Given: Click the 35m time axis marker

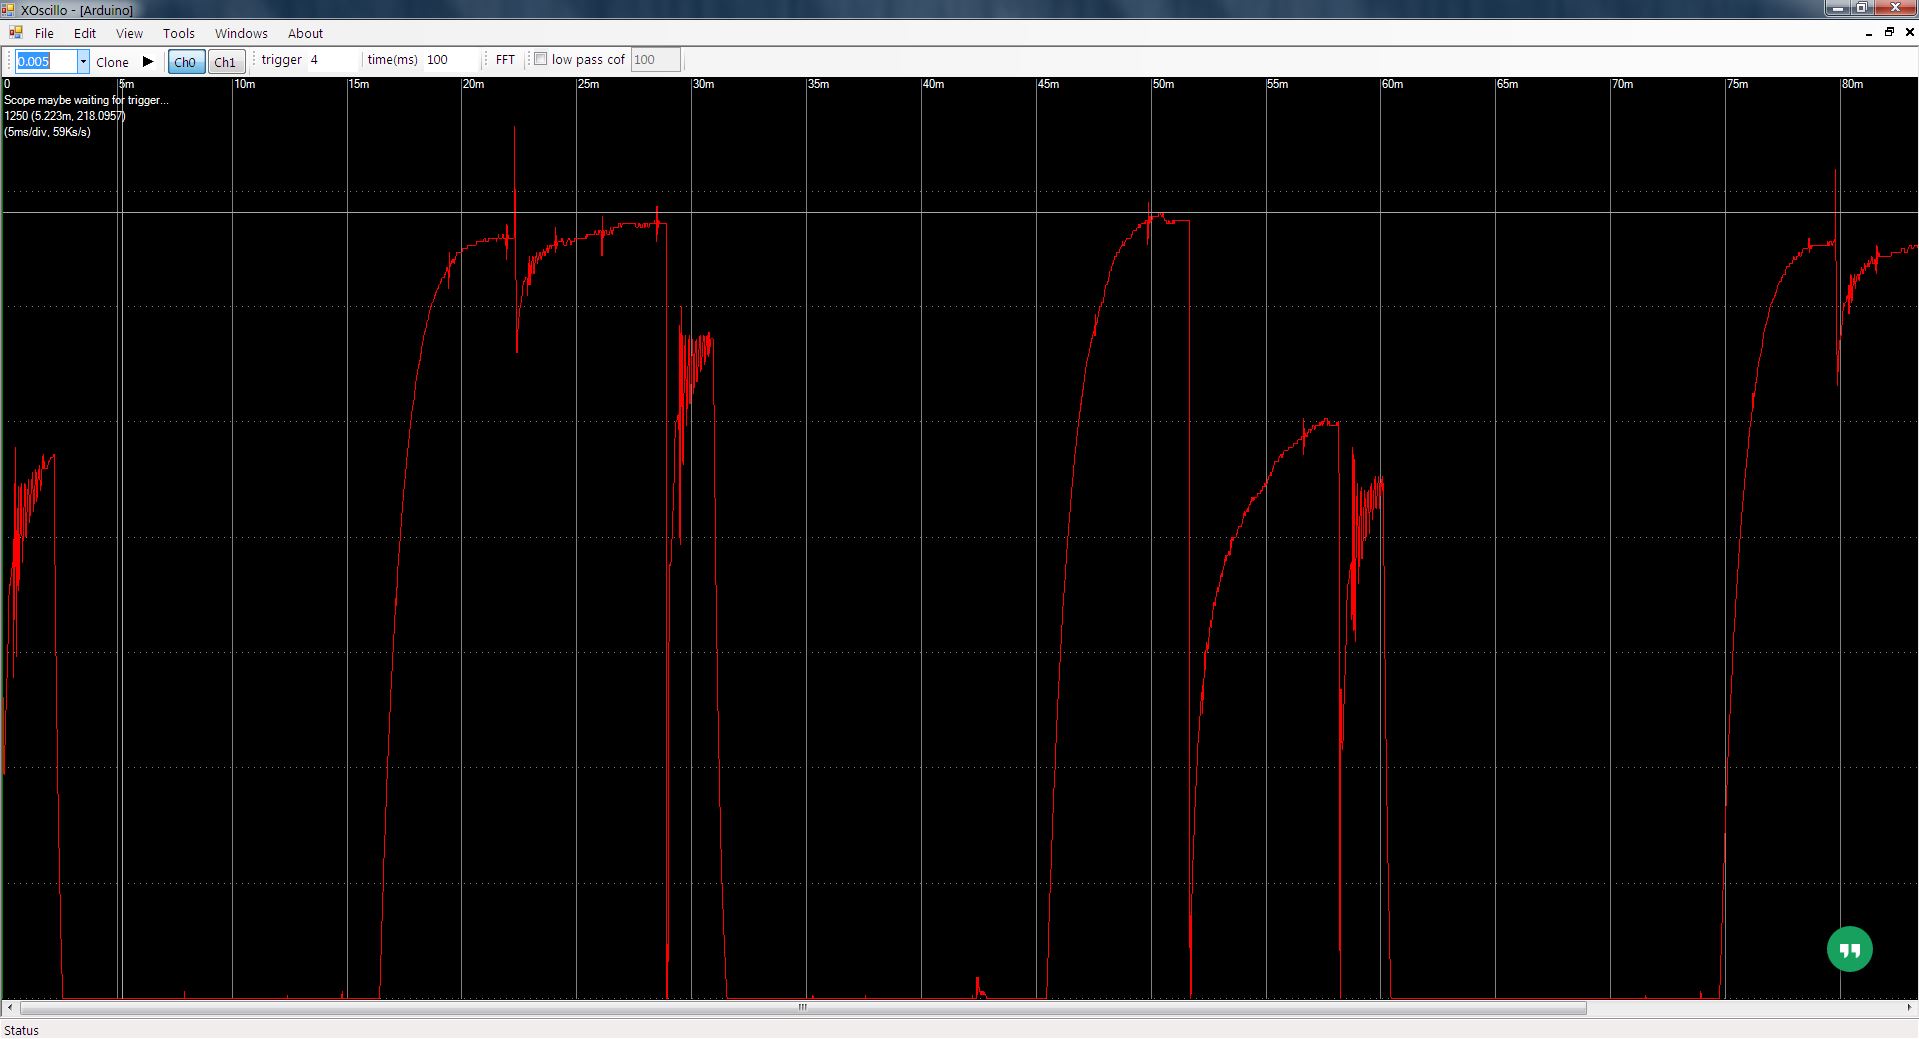Looking at the screenshot, I should (x=818, y=84).
